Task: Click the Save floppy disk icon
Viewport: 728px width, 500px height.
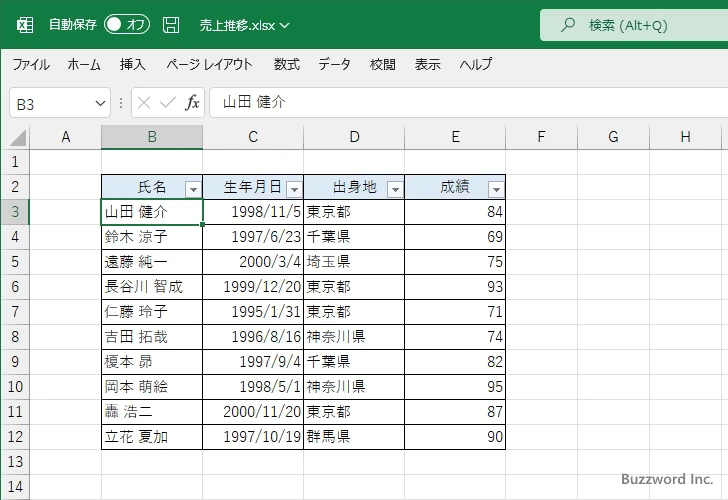Action: (171, 24)
